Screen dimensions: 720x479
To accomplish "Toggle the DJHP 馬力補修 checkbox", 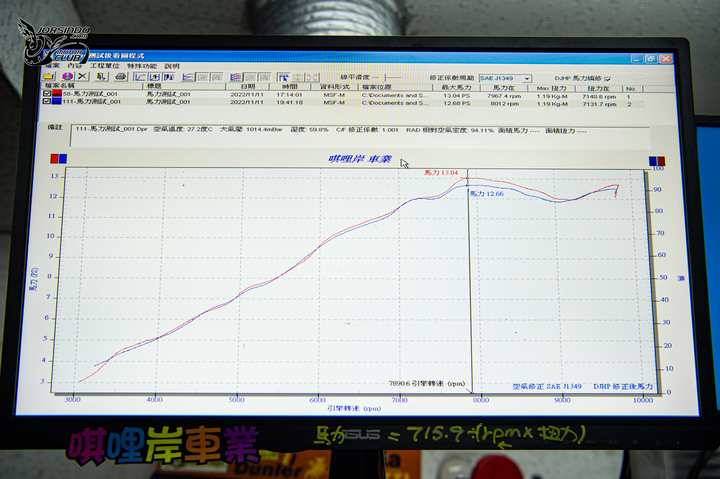I will [x=608, y=79].
